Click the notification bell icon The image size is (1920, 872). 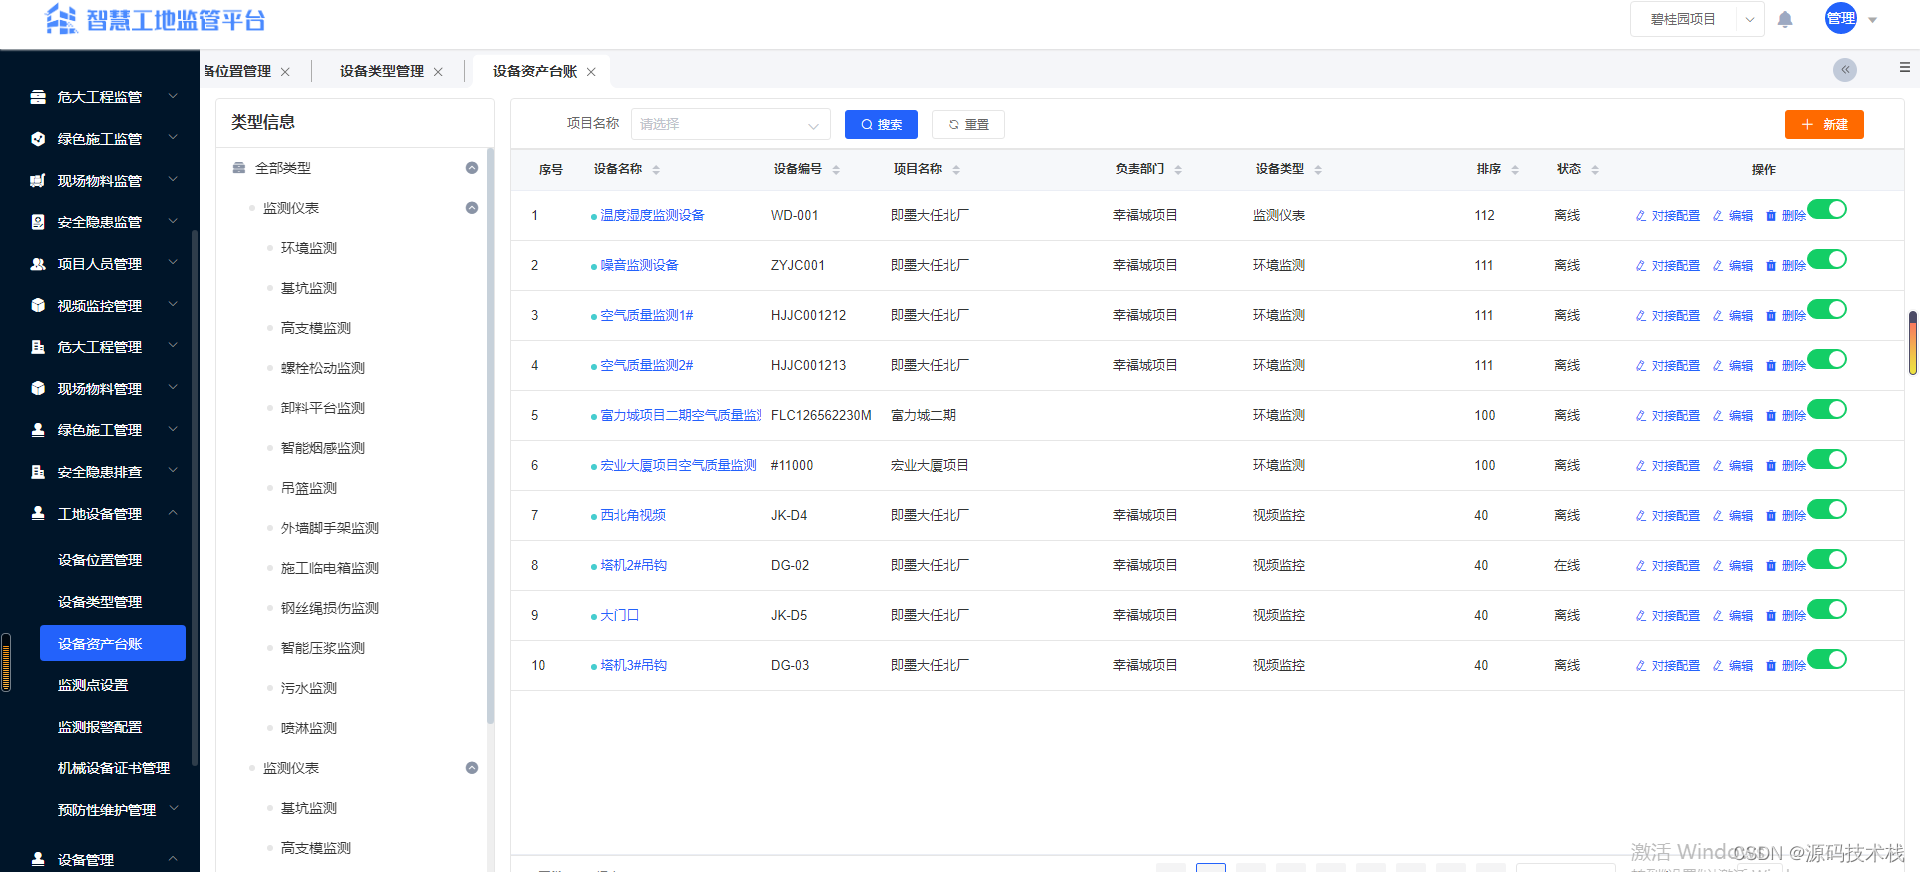[1785, 19]
